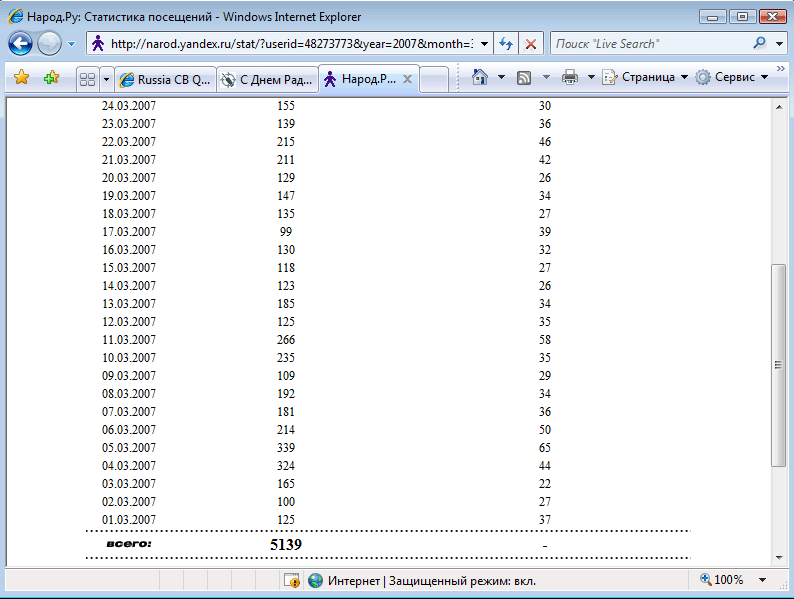This screenshot has height=599, width=794.
Task: Close the Народ.Ру tab
Action: [x=407, y=79]
